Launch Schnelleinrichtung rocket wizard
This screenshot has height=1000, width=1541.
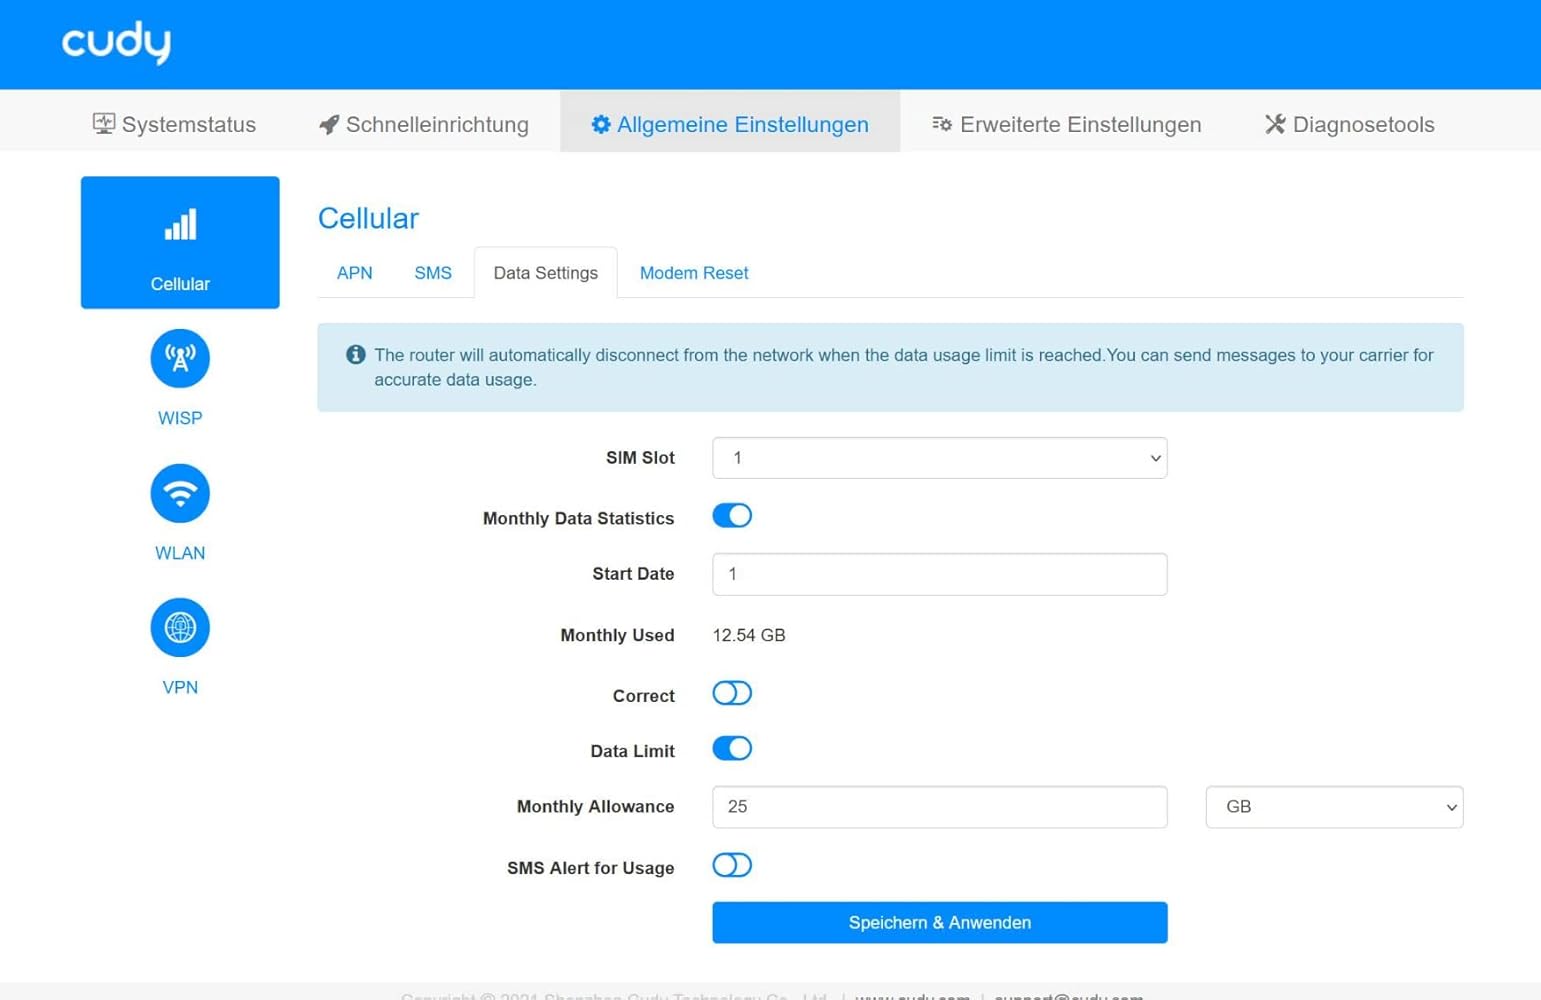423,124
